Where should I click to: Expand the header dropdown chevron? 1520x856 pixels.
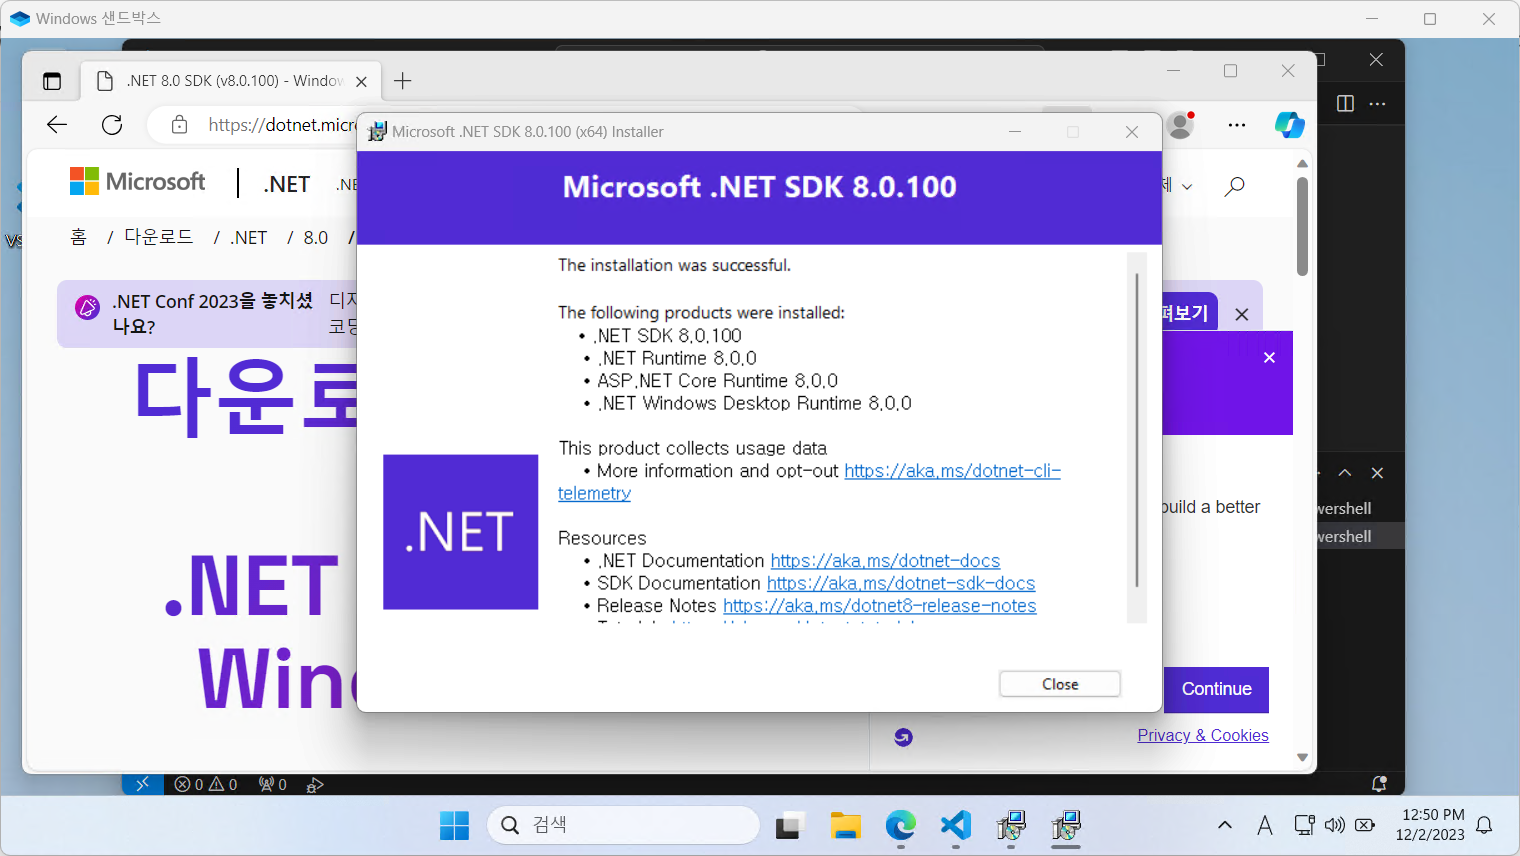[x=1187, y=186]
